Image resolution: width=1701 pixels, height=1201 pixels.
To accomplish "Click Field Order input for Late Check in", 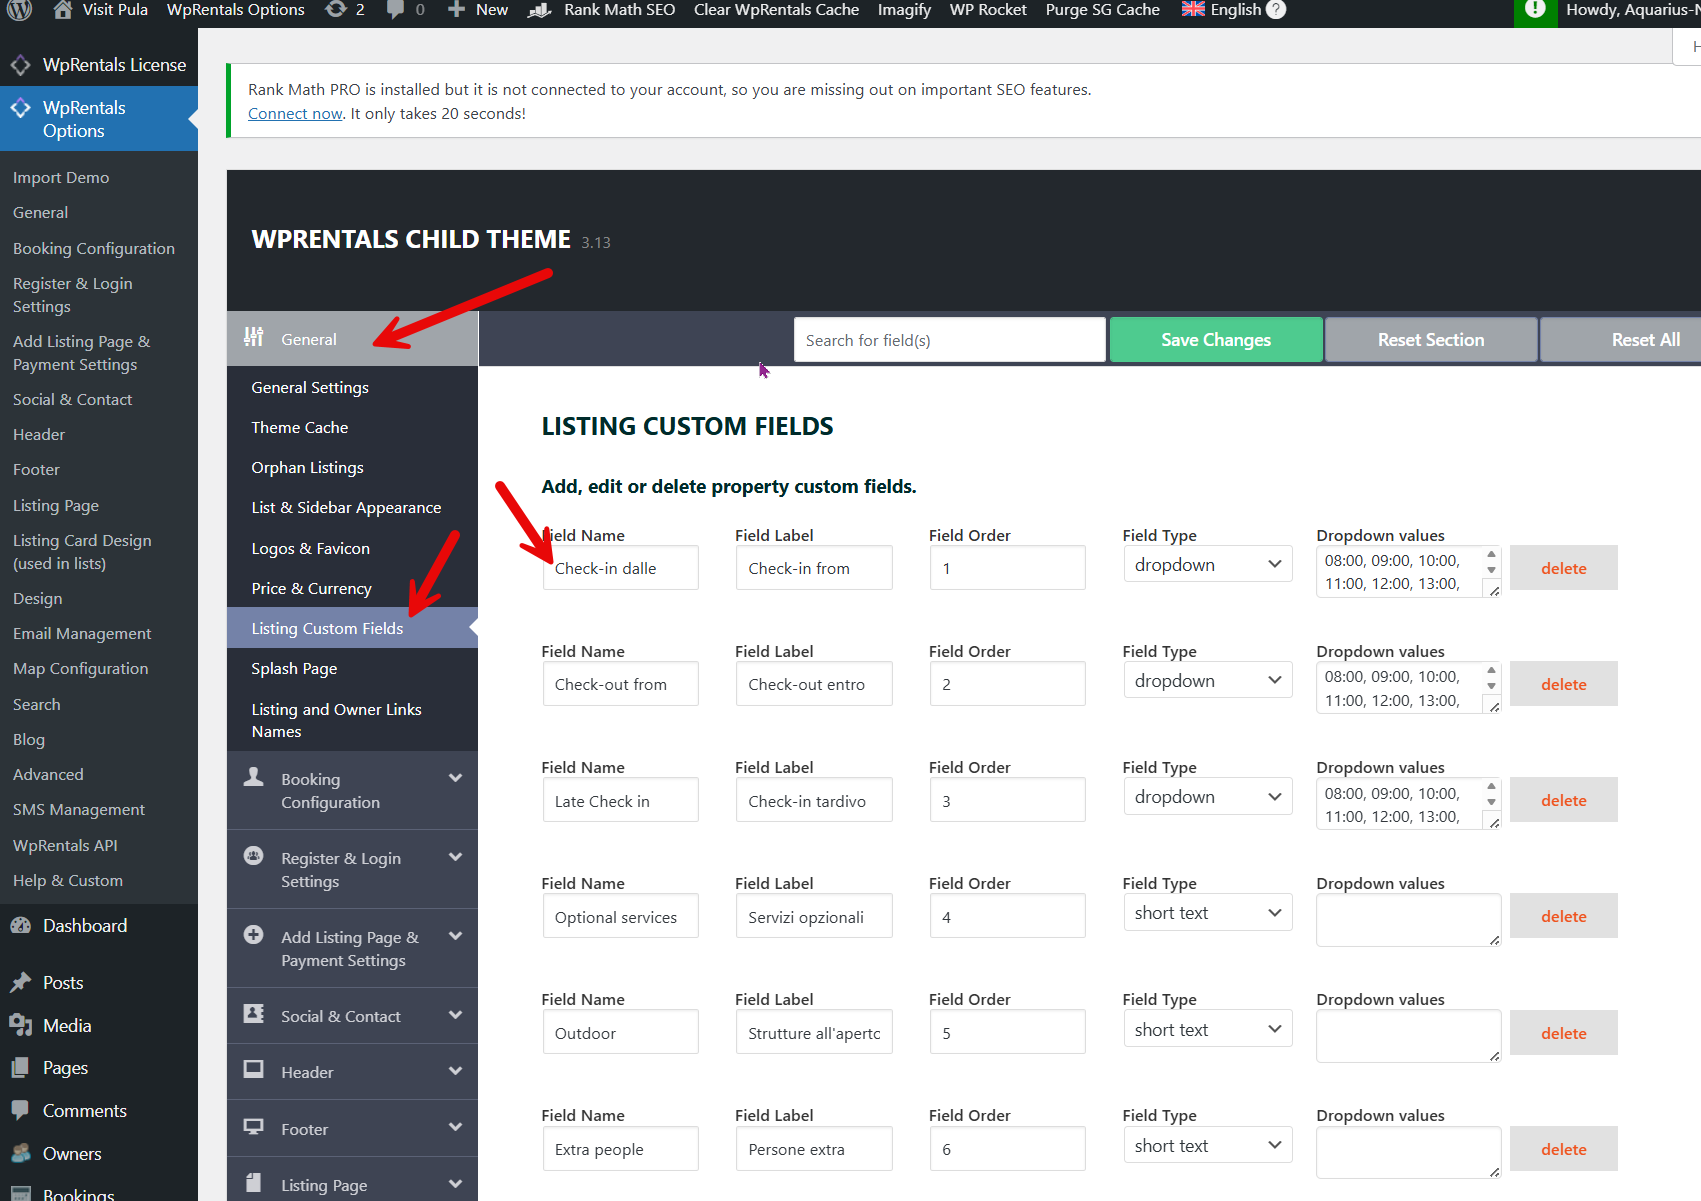I will 1007,800.
